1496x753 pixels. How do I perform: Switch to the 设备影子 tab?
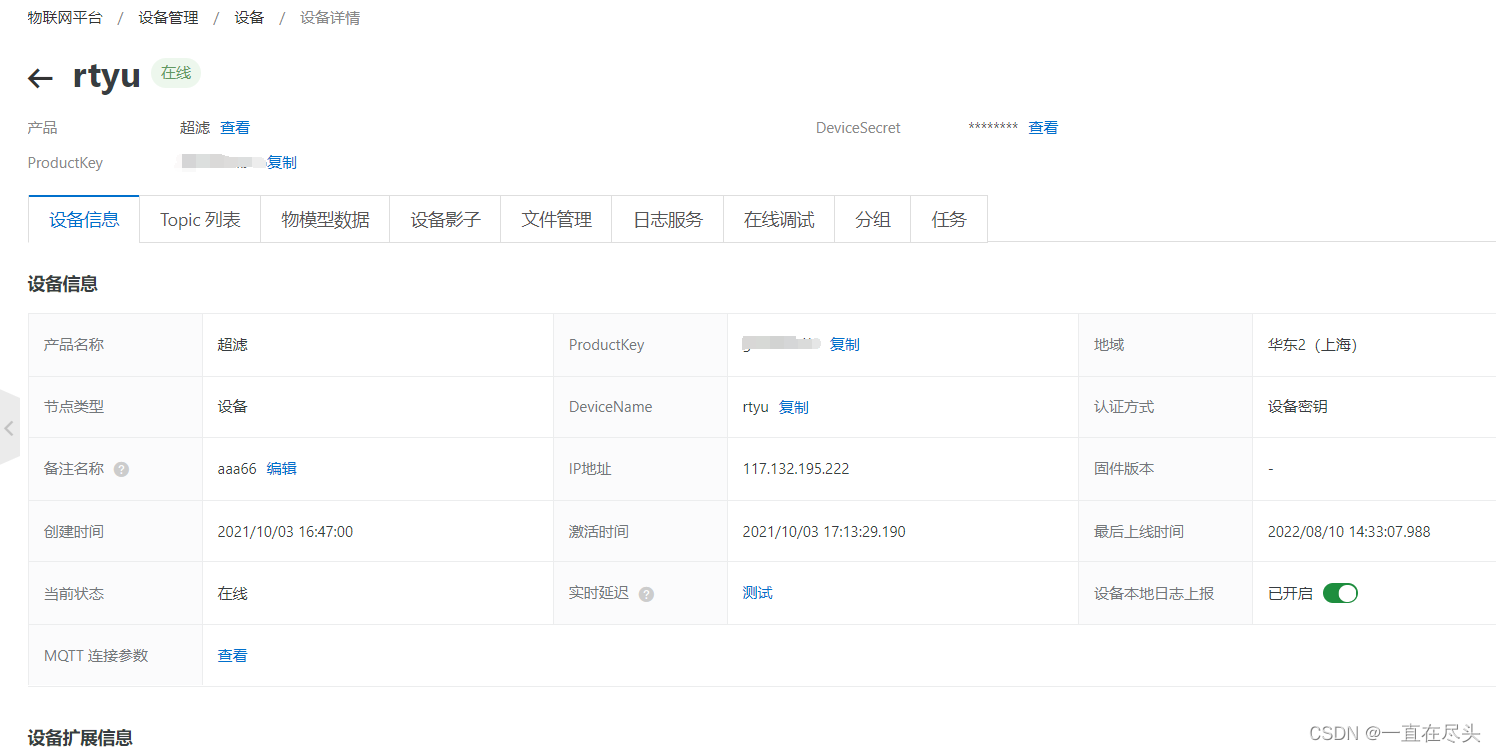click(x=445, y=219)
